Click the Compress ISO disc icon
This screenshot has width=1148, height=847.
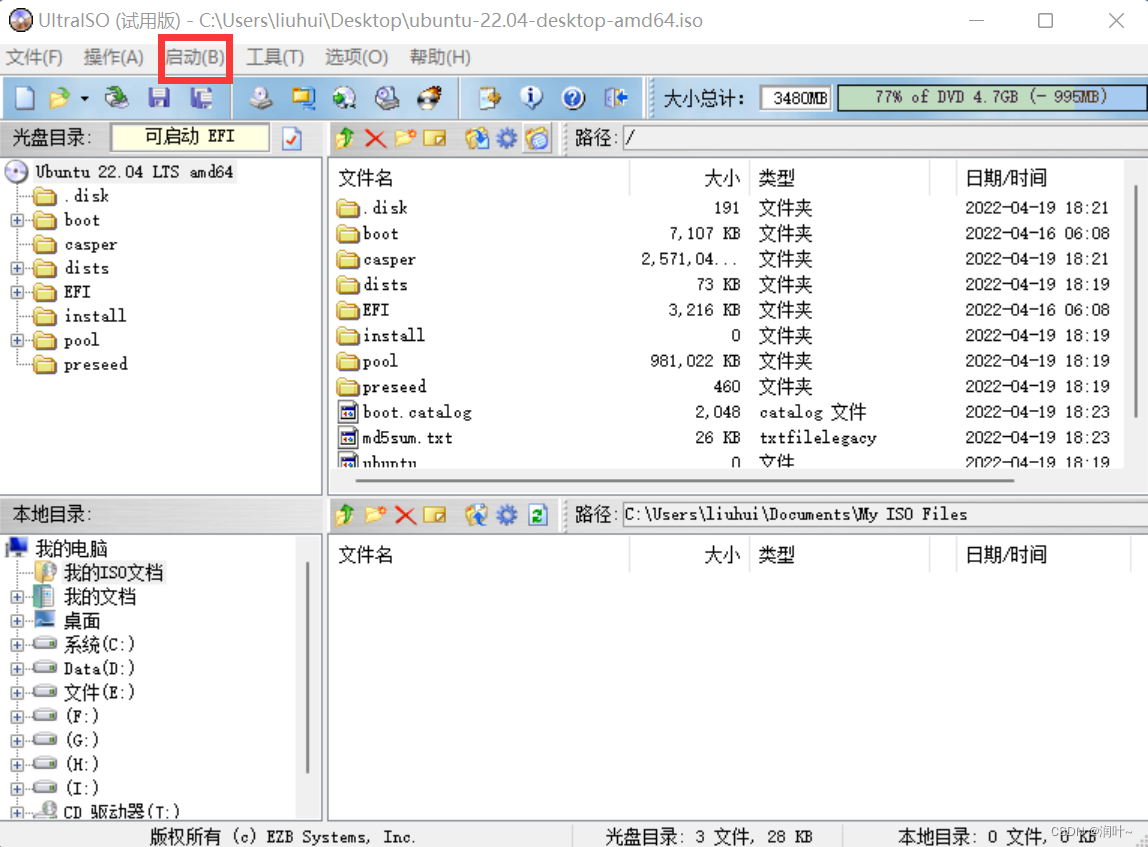point(344,97)
